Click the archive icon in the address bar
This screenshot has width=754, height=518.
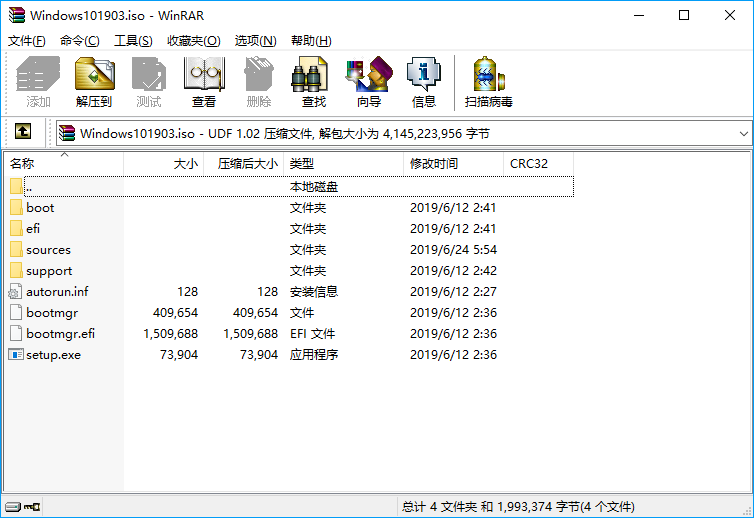(x=67, y=133)
